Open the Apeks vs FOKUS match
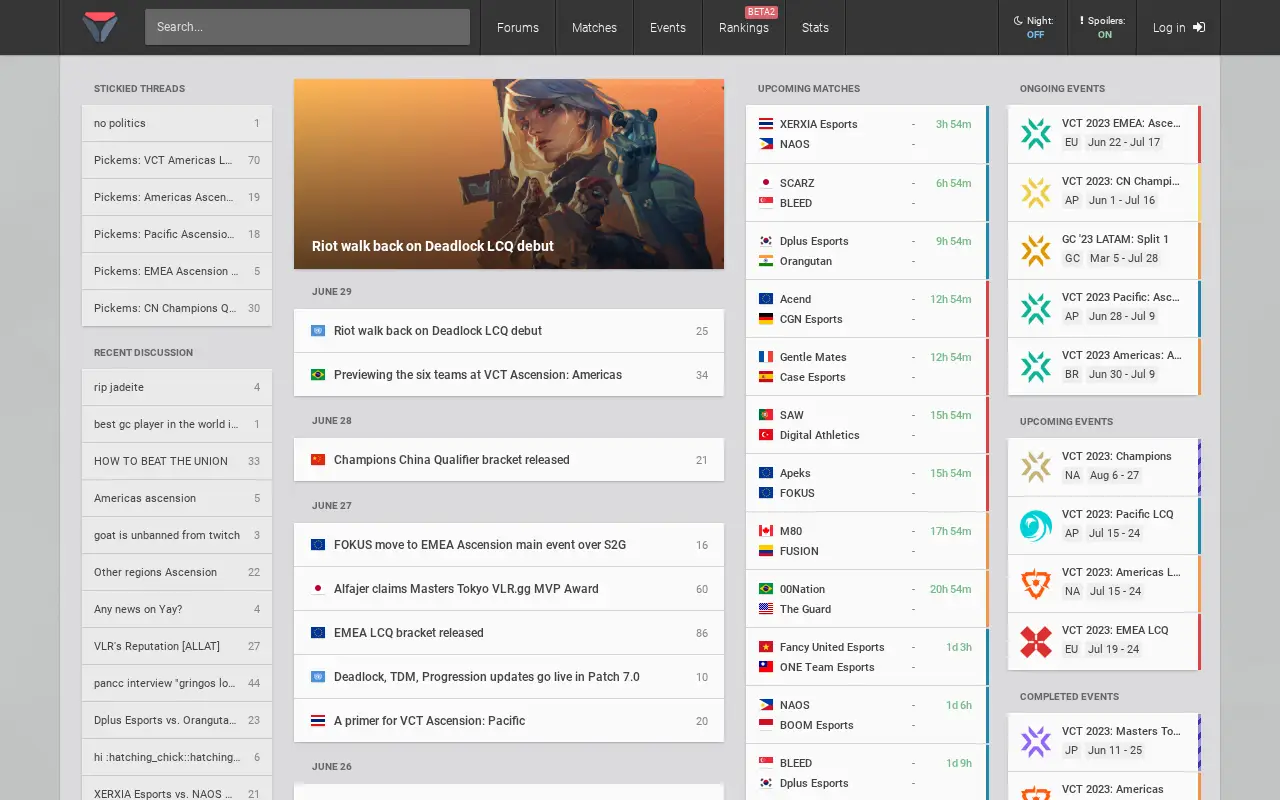This screenshot has height=800, width=1280. click(x=867, y=483)
